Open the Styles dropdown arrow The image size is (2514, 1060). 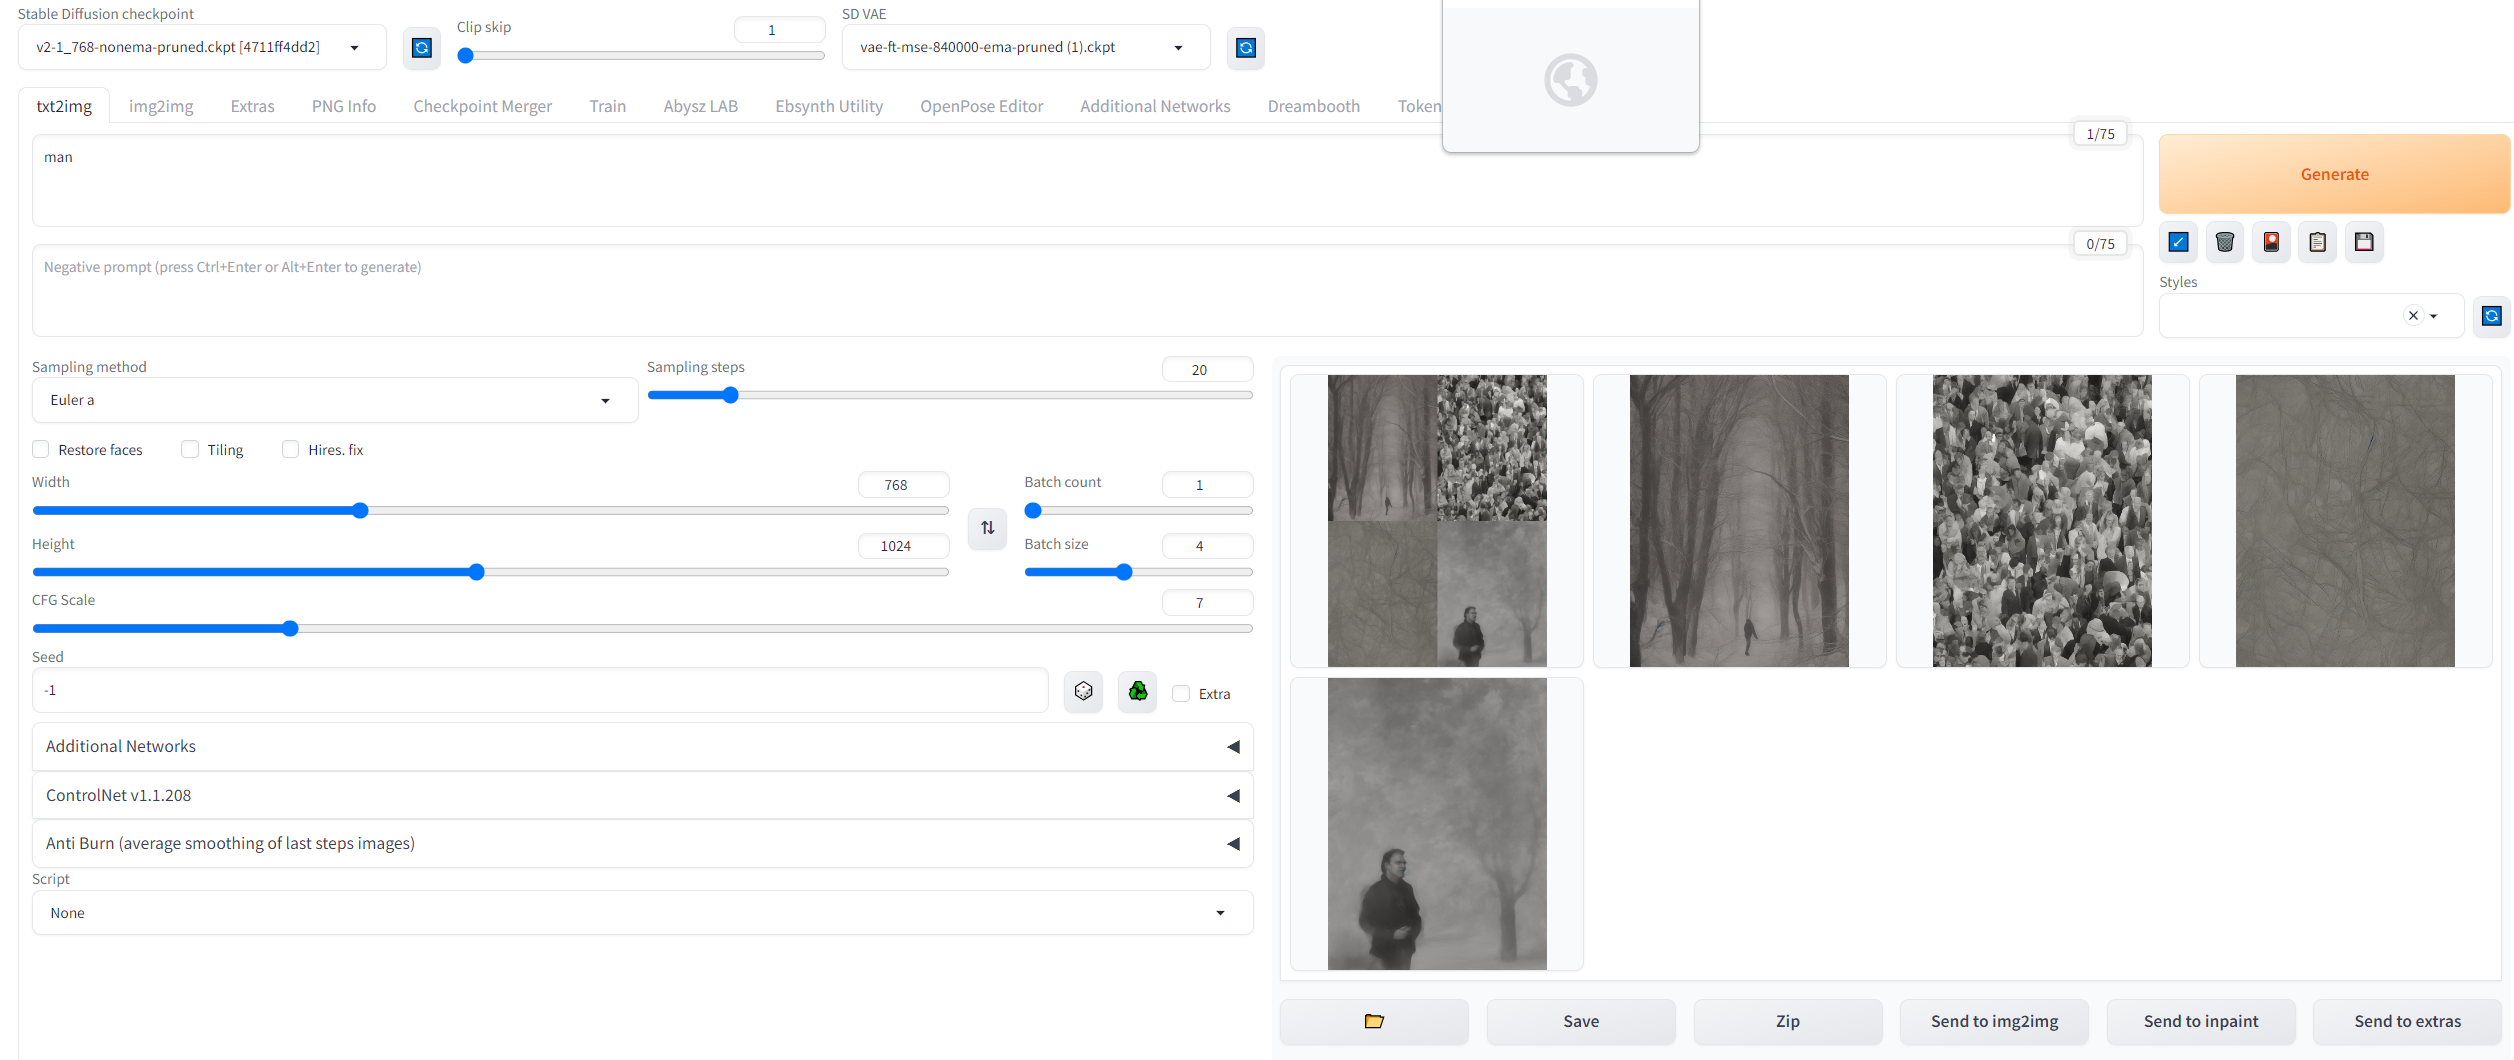pos(2434,316)
